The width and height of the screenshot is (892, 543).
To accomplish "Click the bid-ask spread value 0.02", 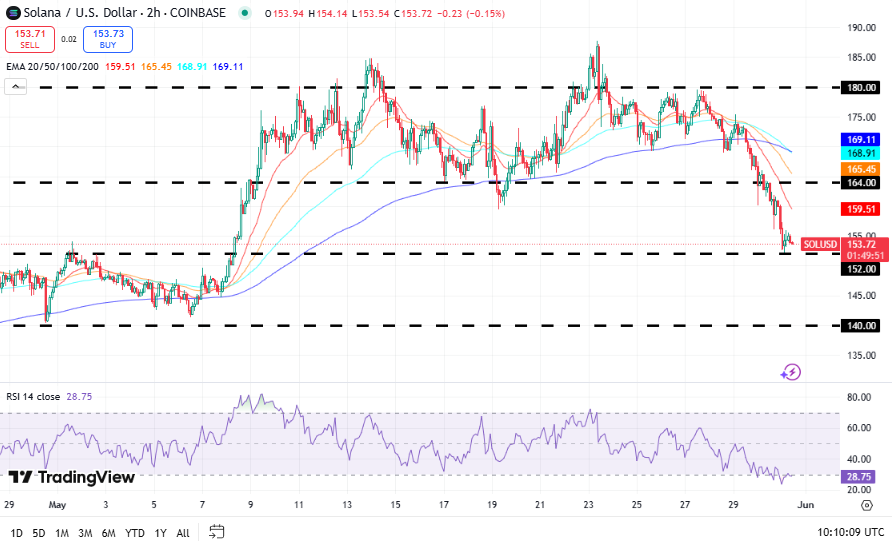I will pyautogui.click(x=69, y=39).
